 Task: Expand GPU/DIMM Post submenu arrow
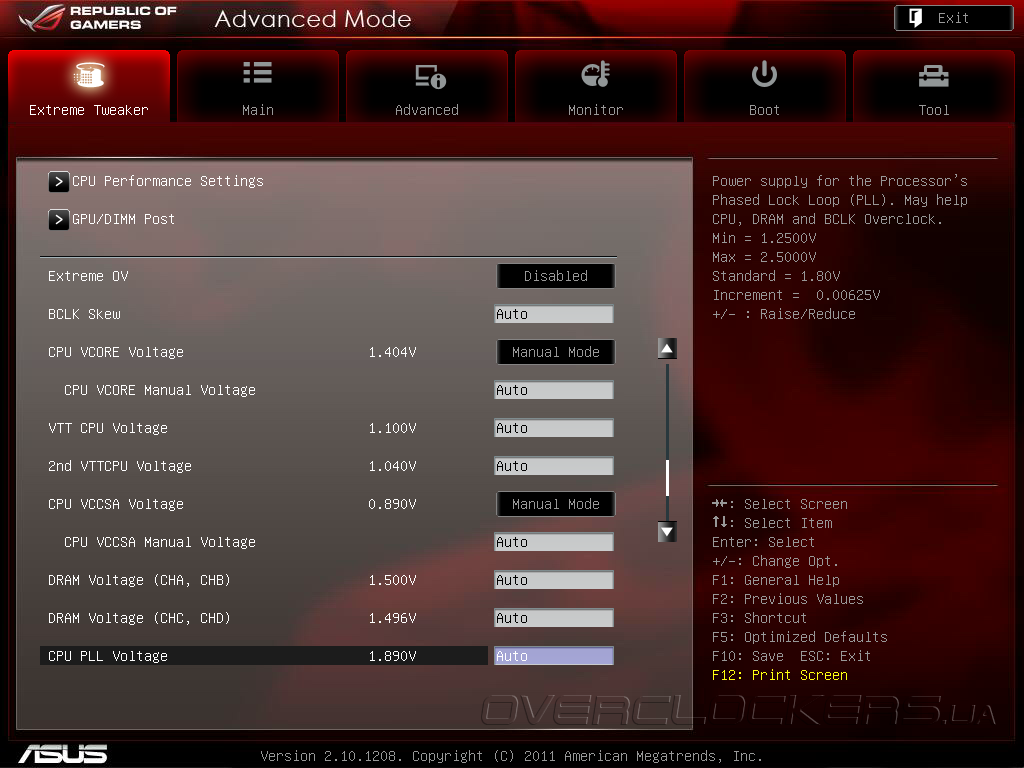58,219
